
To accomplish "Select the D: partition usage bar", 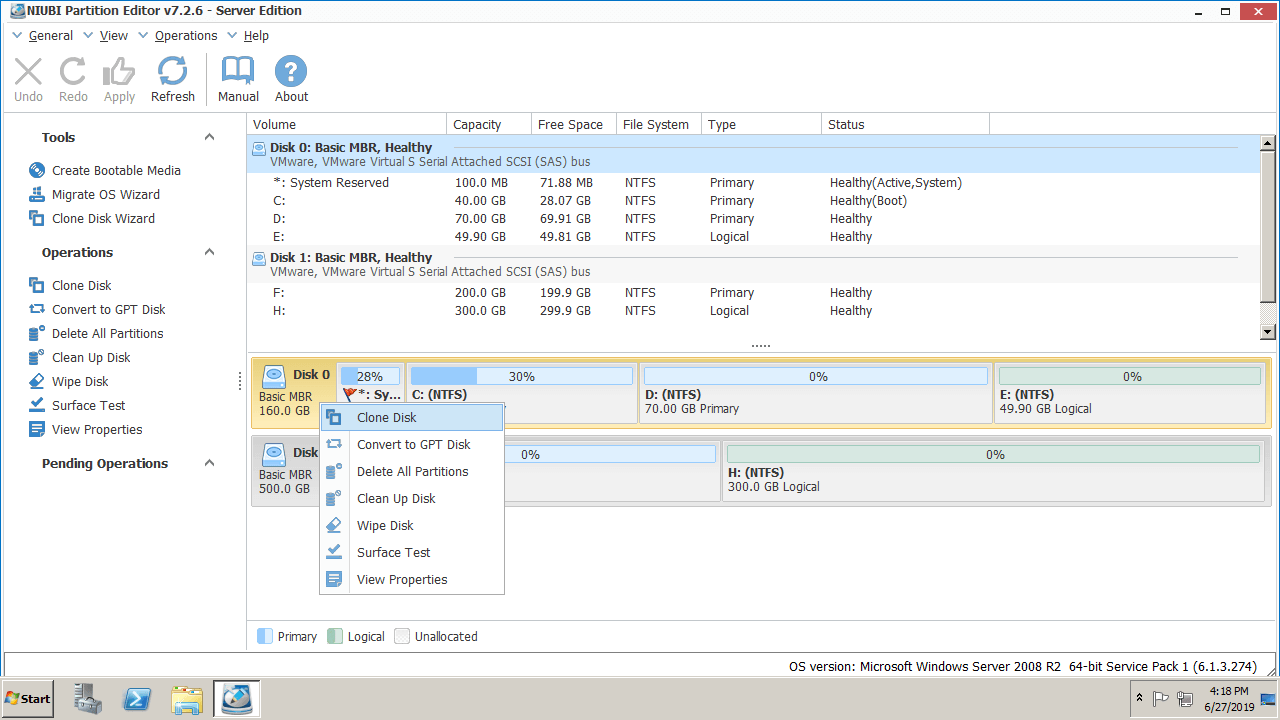I will click(x=815, y=377).
